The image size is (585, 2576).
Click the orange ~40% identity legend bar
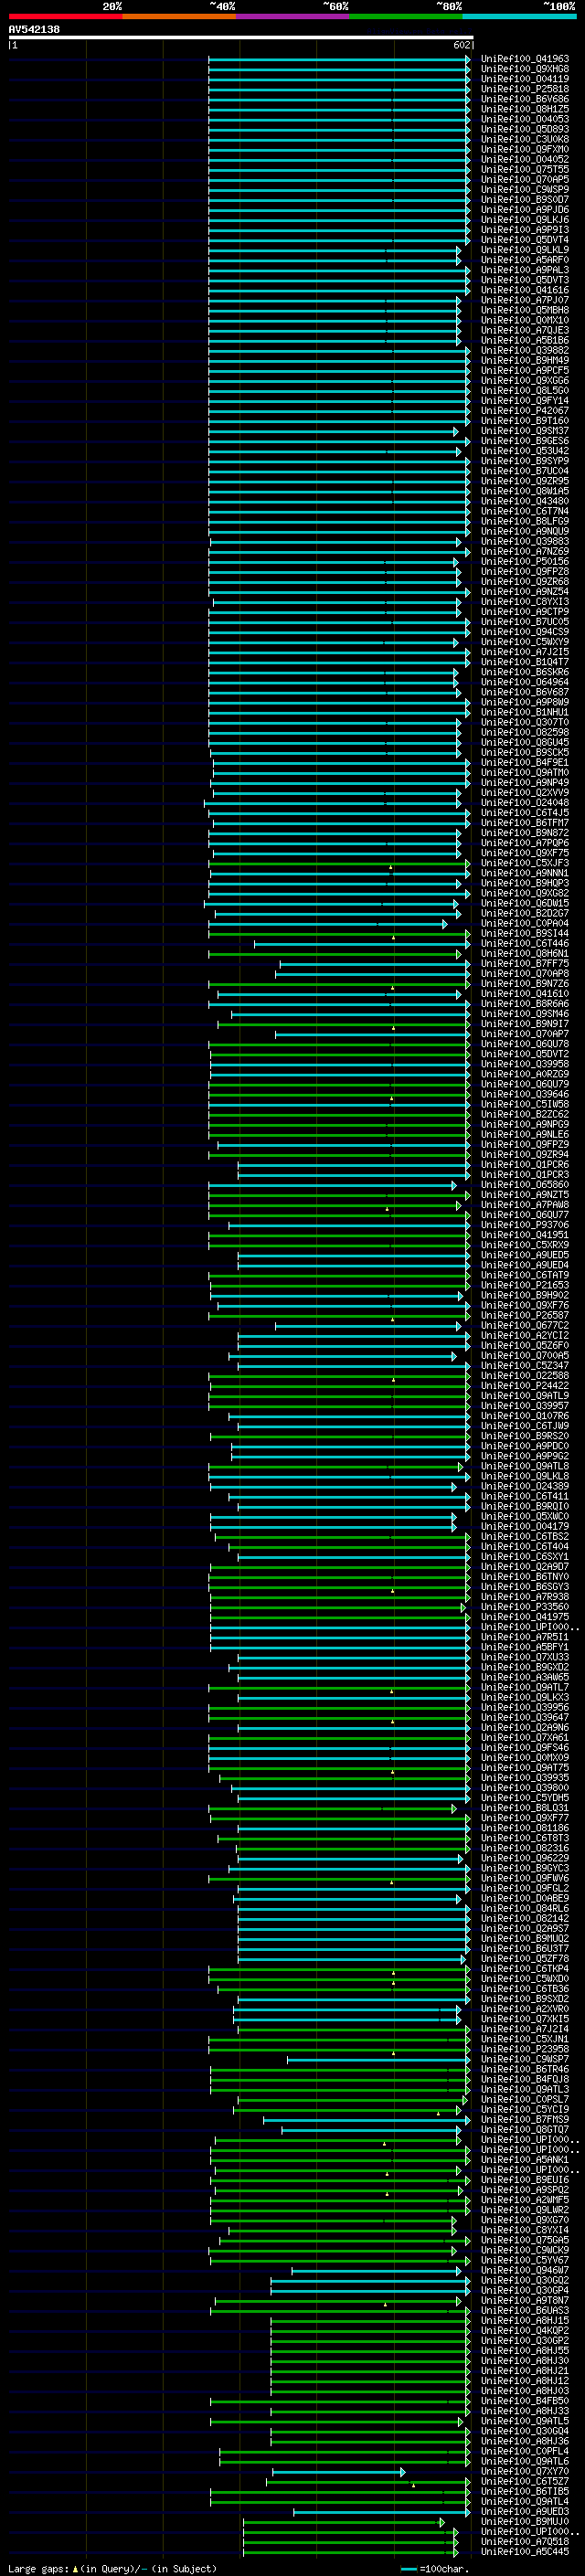(179, 16)
